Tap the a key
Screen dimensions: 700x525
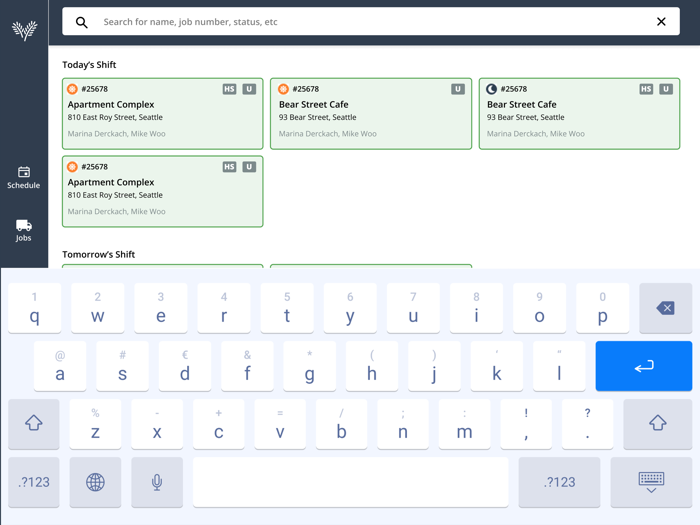click(60, 366)
